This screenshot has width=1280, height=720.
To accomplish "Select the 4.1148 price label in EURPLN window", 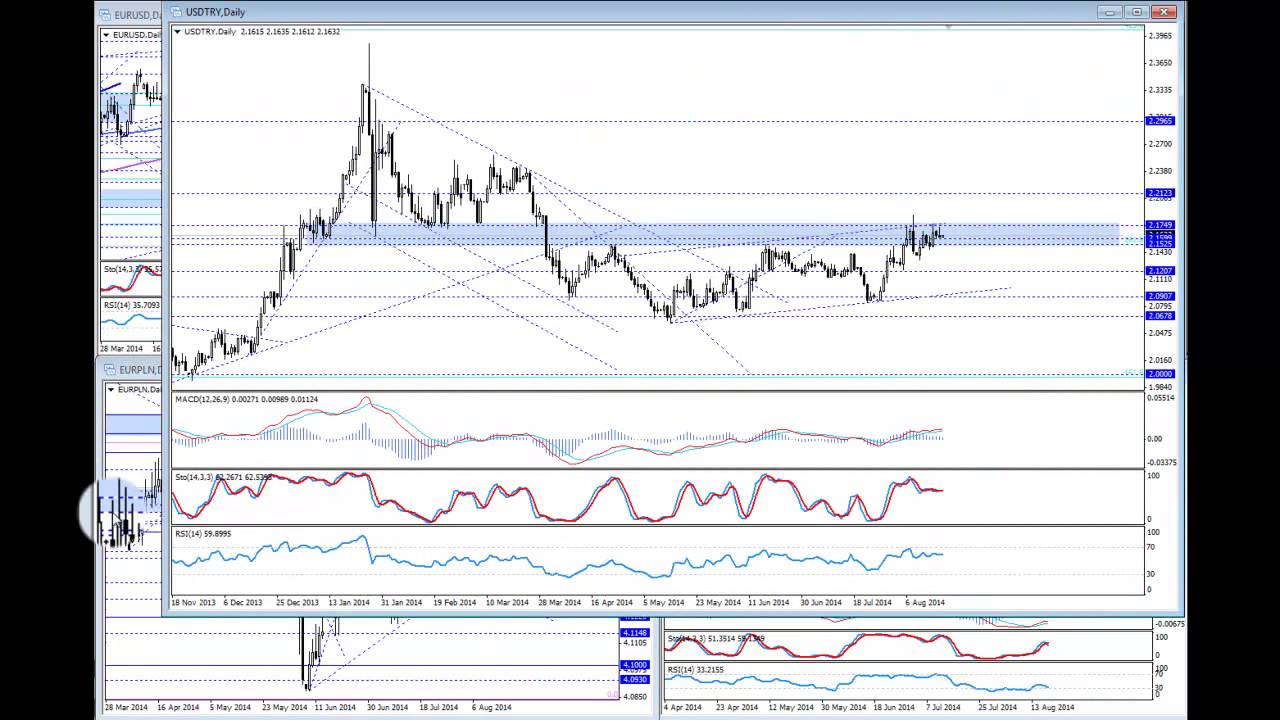I will (x=635, y=633).
